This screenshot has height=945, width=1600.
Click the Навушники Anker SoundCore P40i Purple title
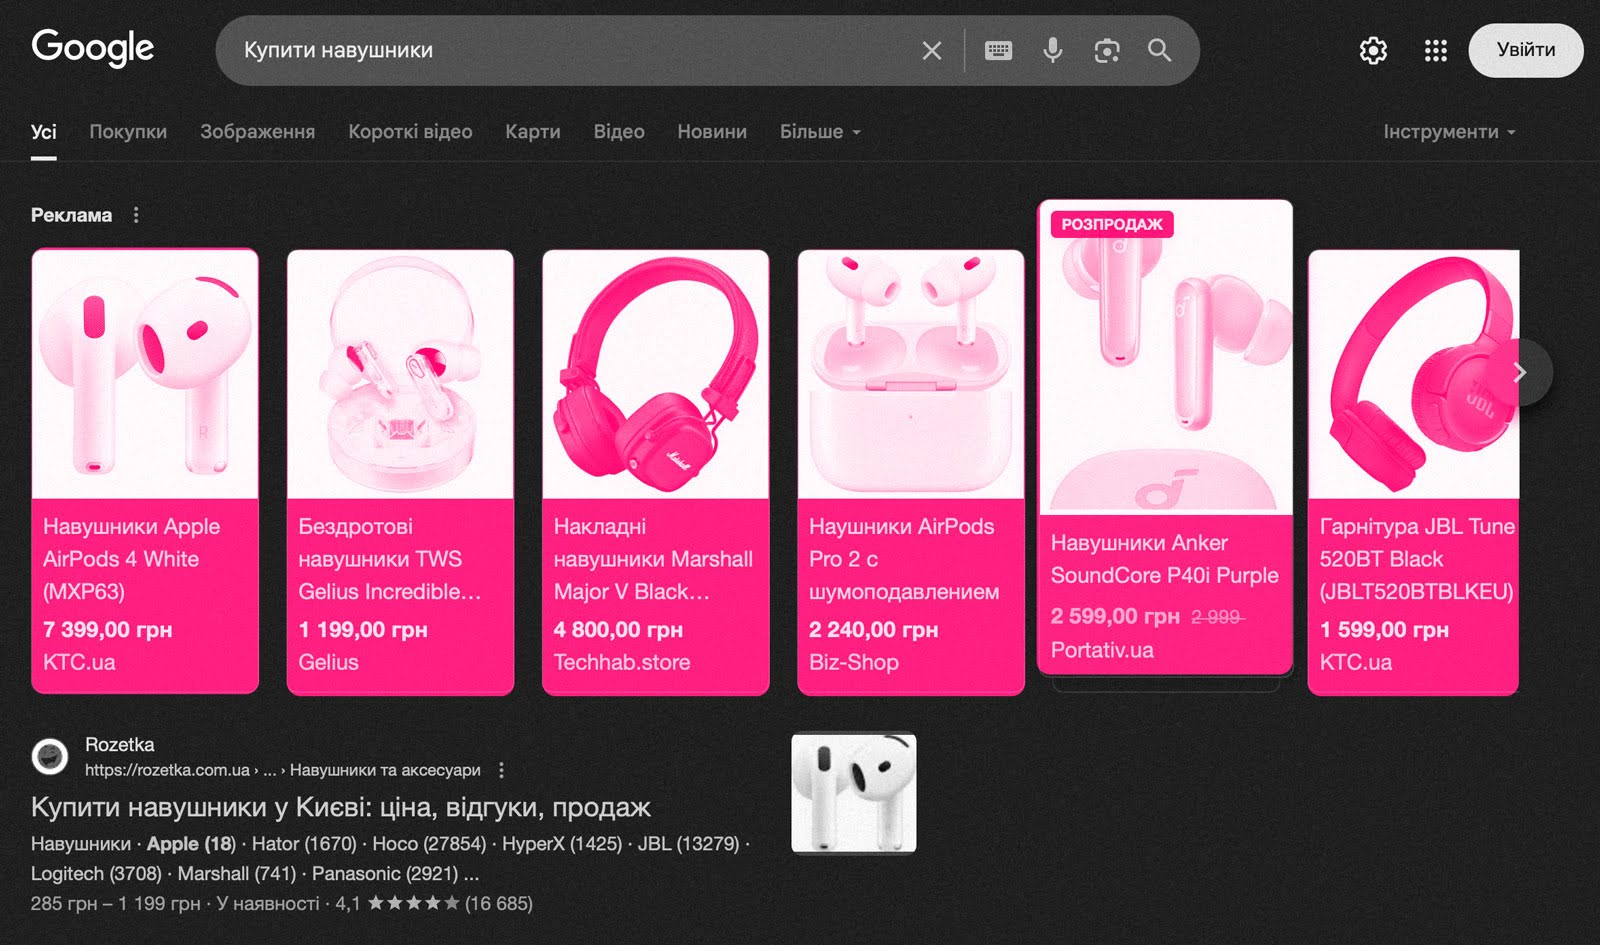[1164, 559]
